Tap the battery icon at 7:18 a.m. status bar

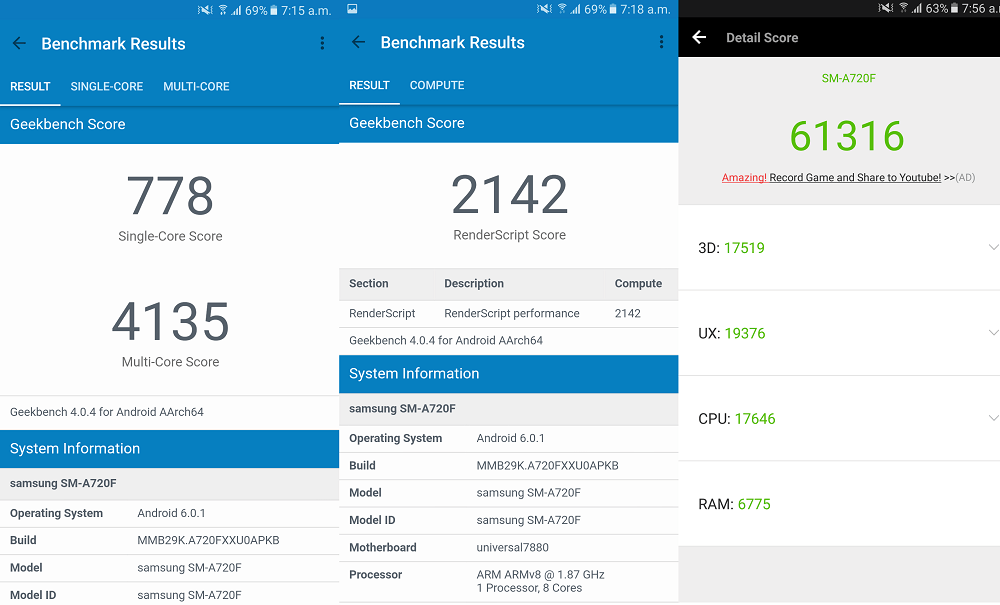pyautogui.click(x=613, y=10)
